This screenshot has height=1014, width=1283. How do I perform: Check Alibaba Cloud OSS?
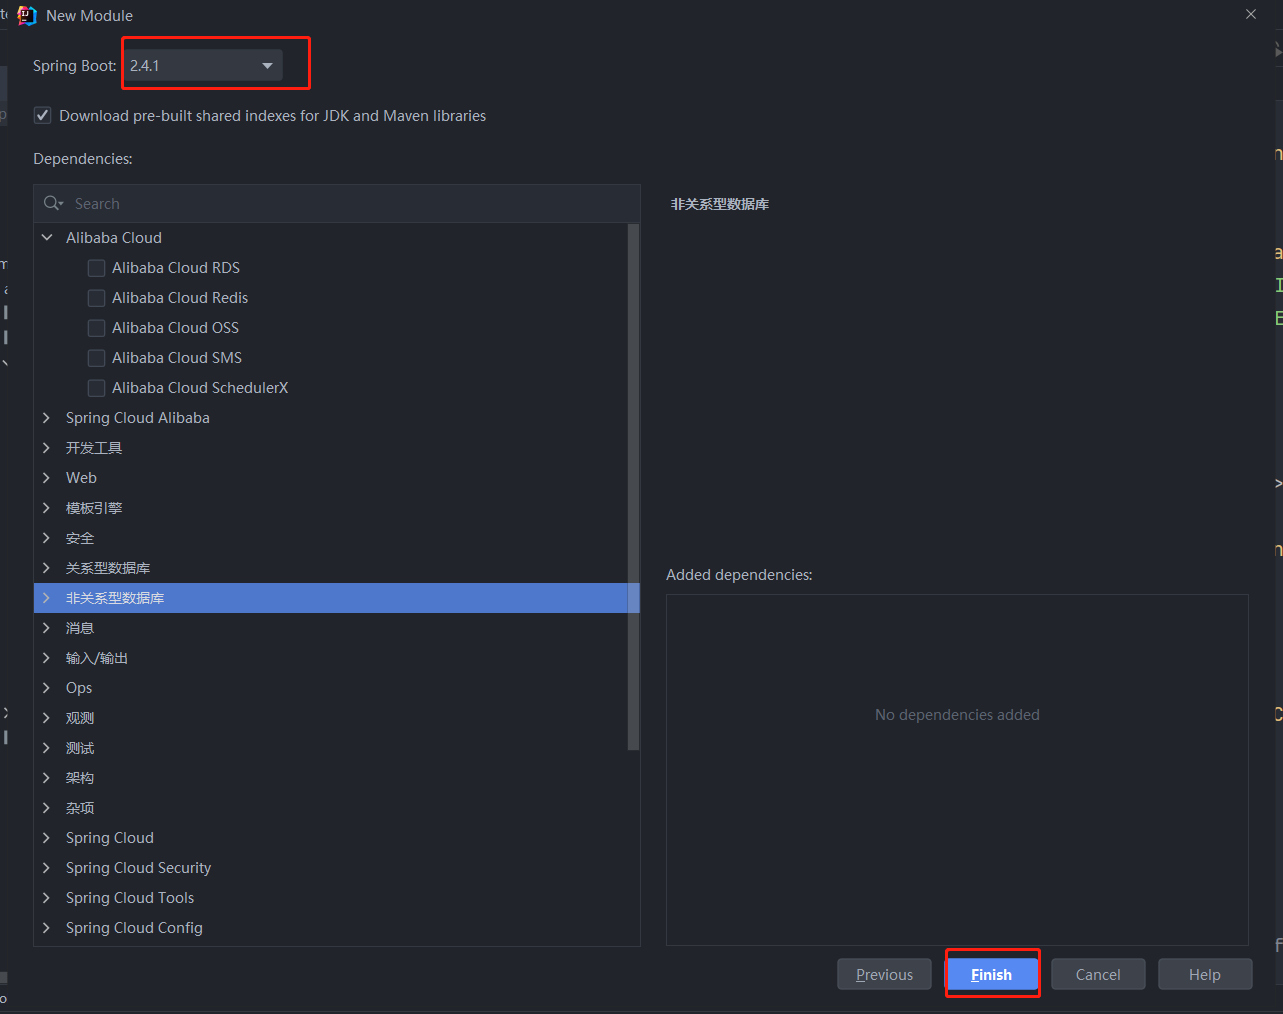[97, 328]
